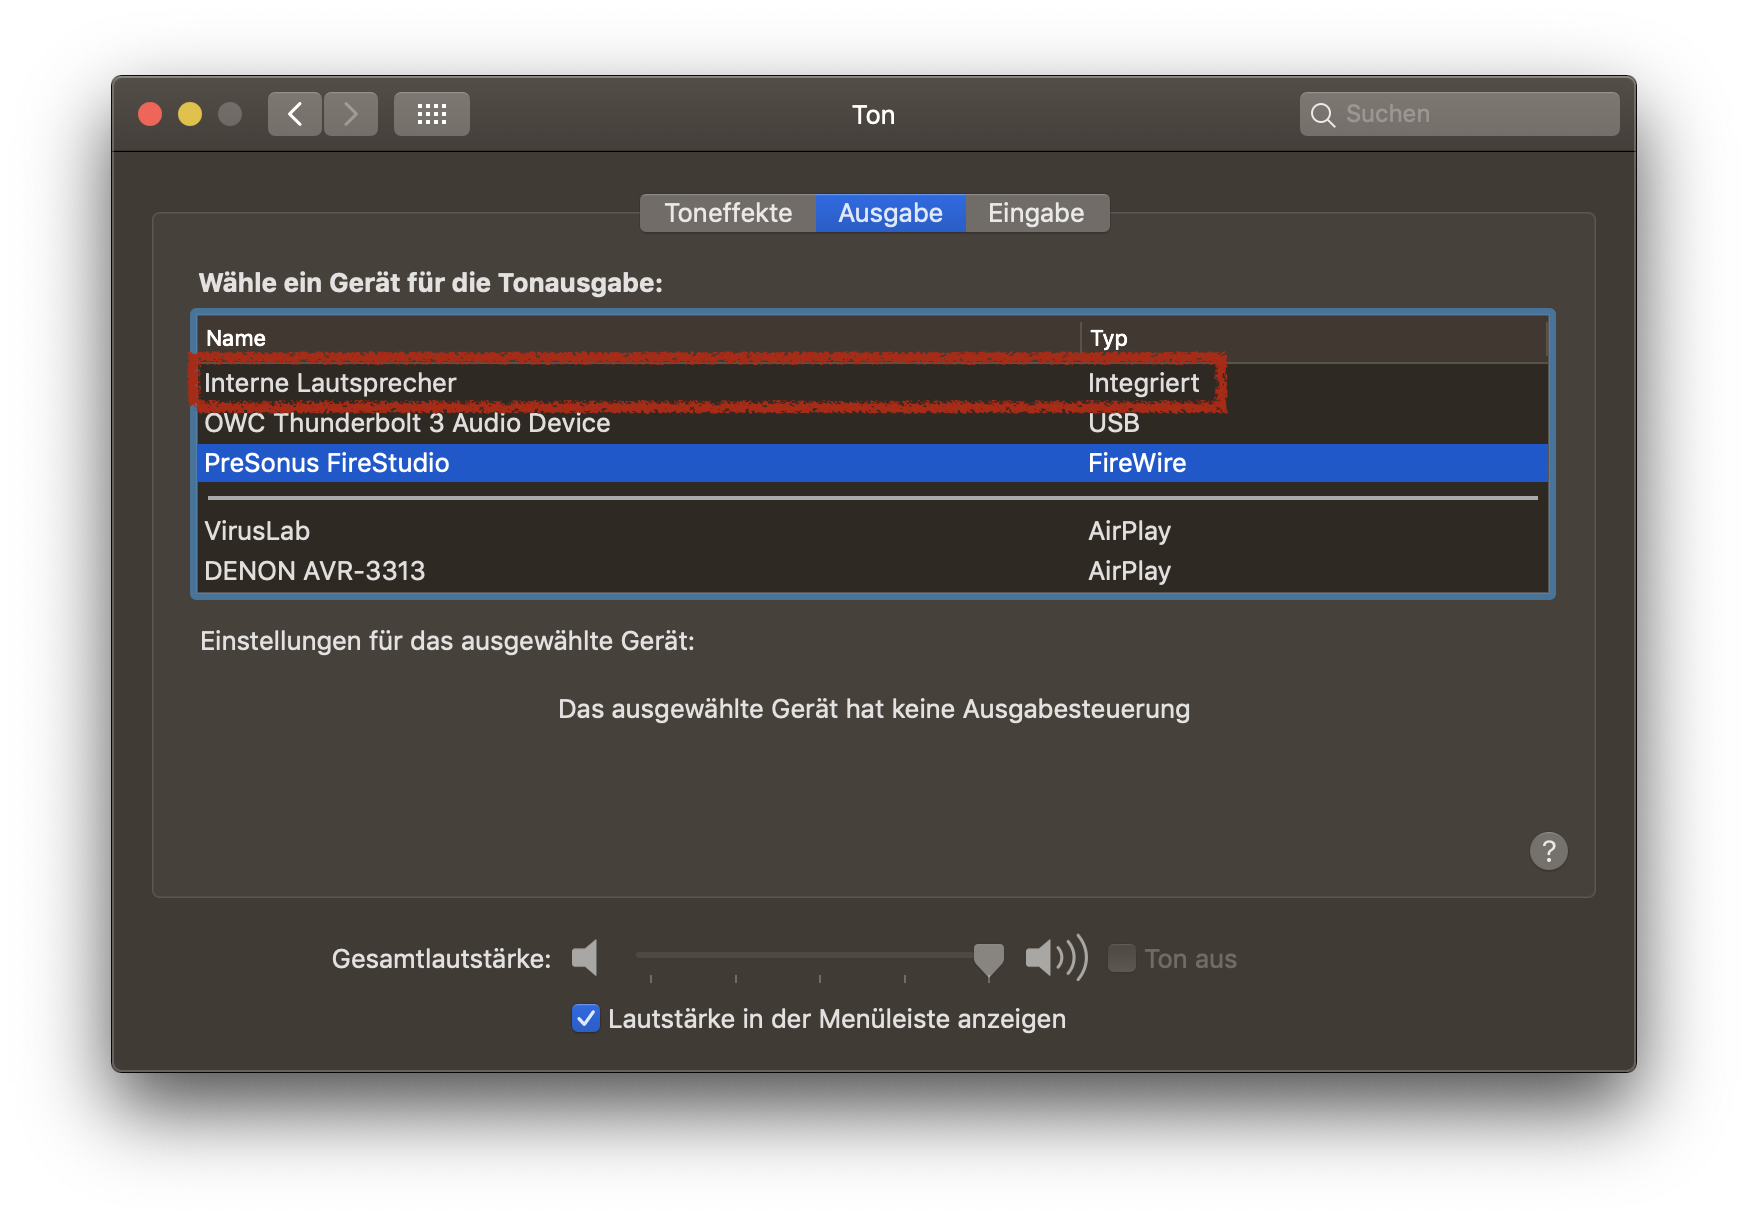Viewport: 1748px width, 1220px height.
Task: Click the help question mark button
Action: (x=1548, y=851)
